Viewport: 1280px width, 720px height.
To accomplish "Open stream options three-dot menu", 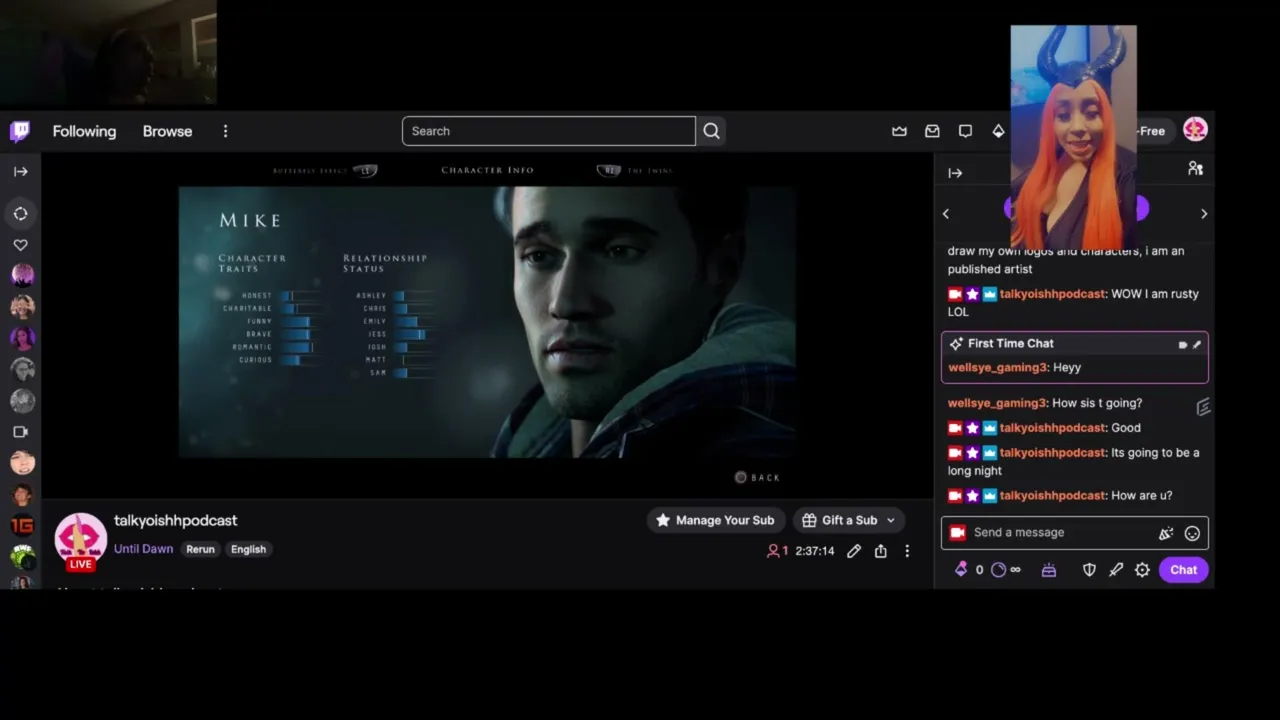I will 907,551.
